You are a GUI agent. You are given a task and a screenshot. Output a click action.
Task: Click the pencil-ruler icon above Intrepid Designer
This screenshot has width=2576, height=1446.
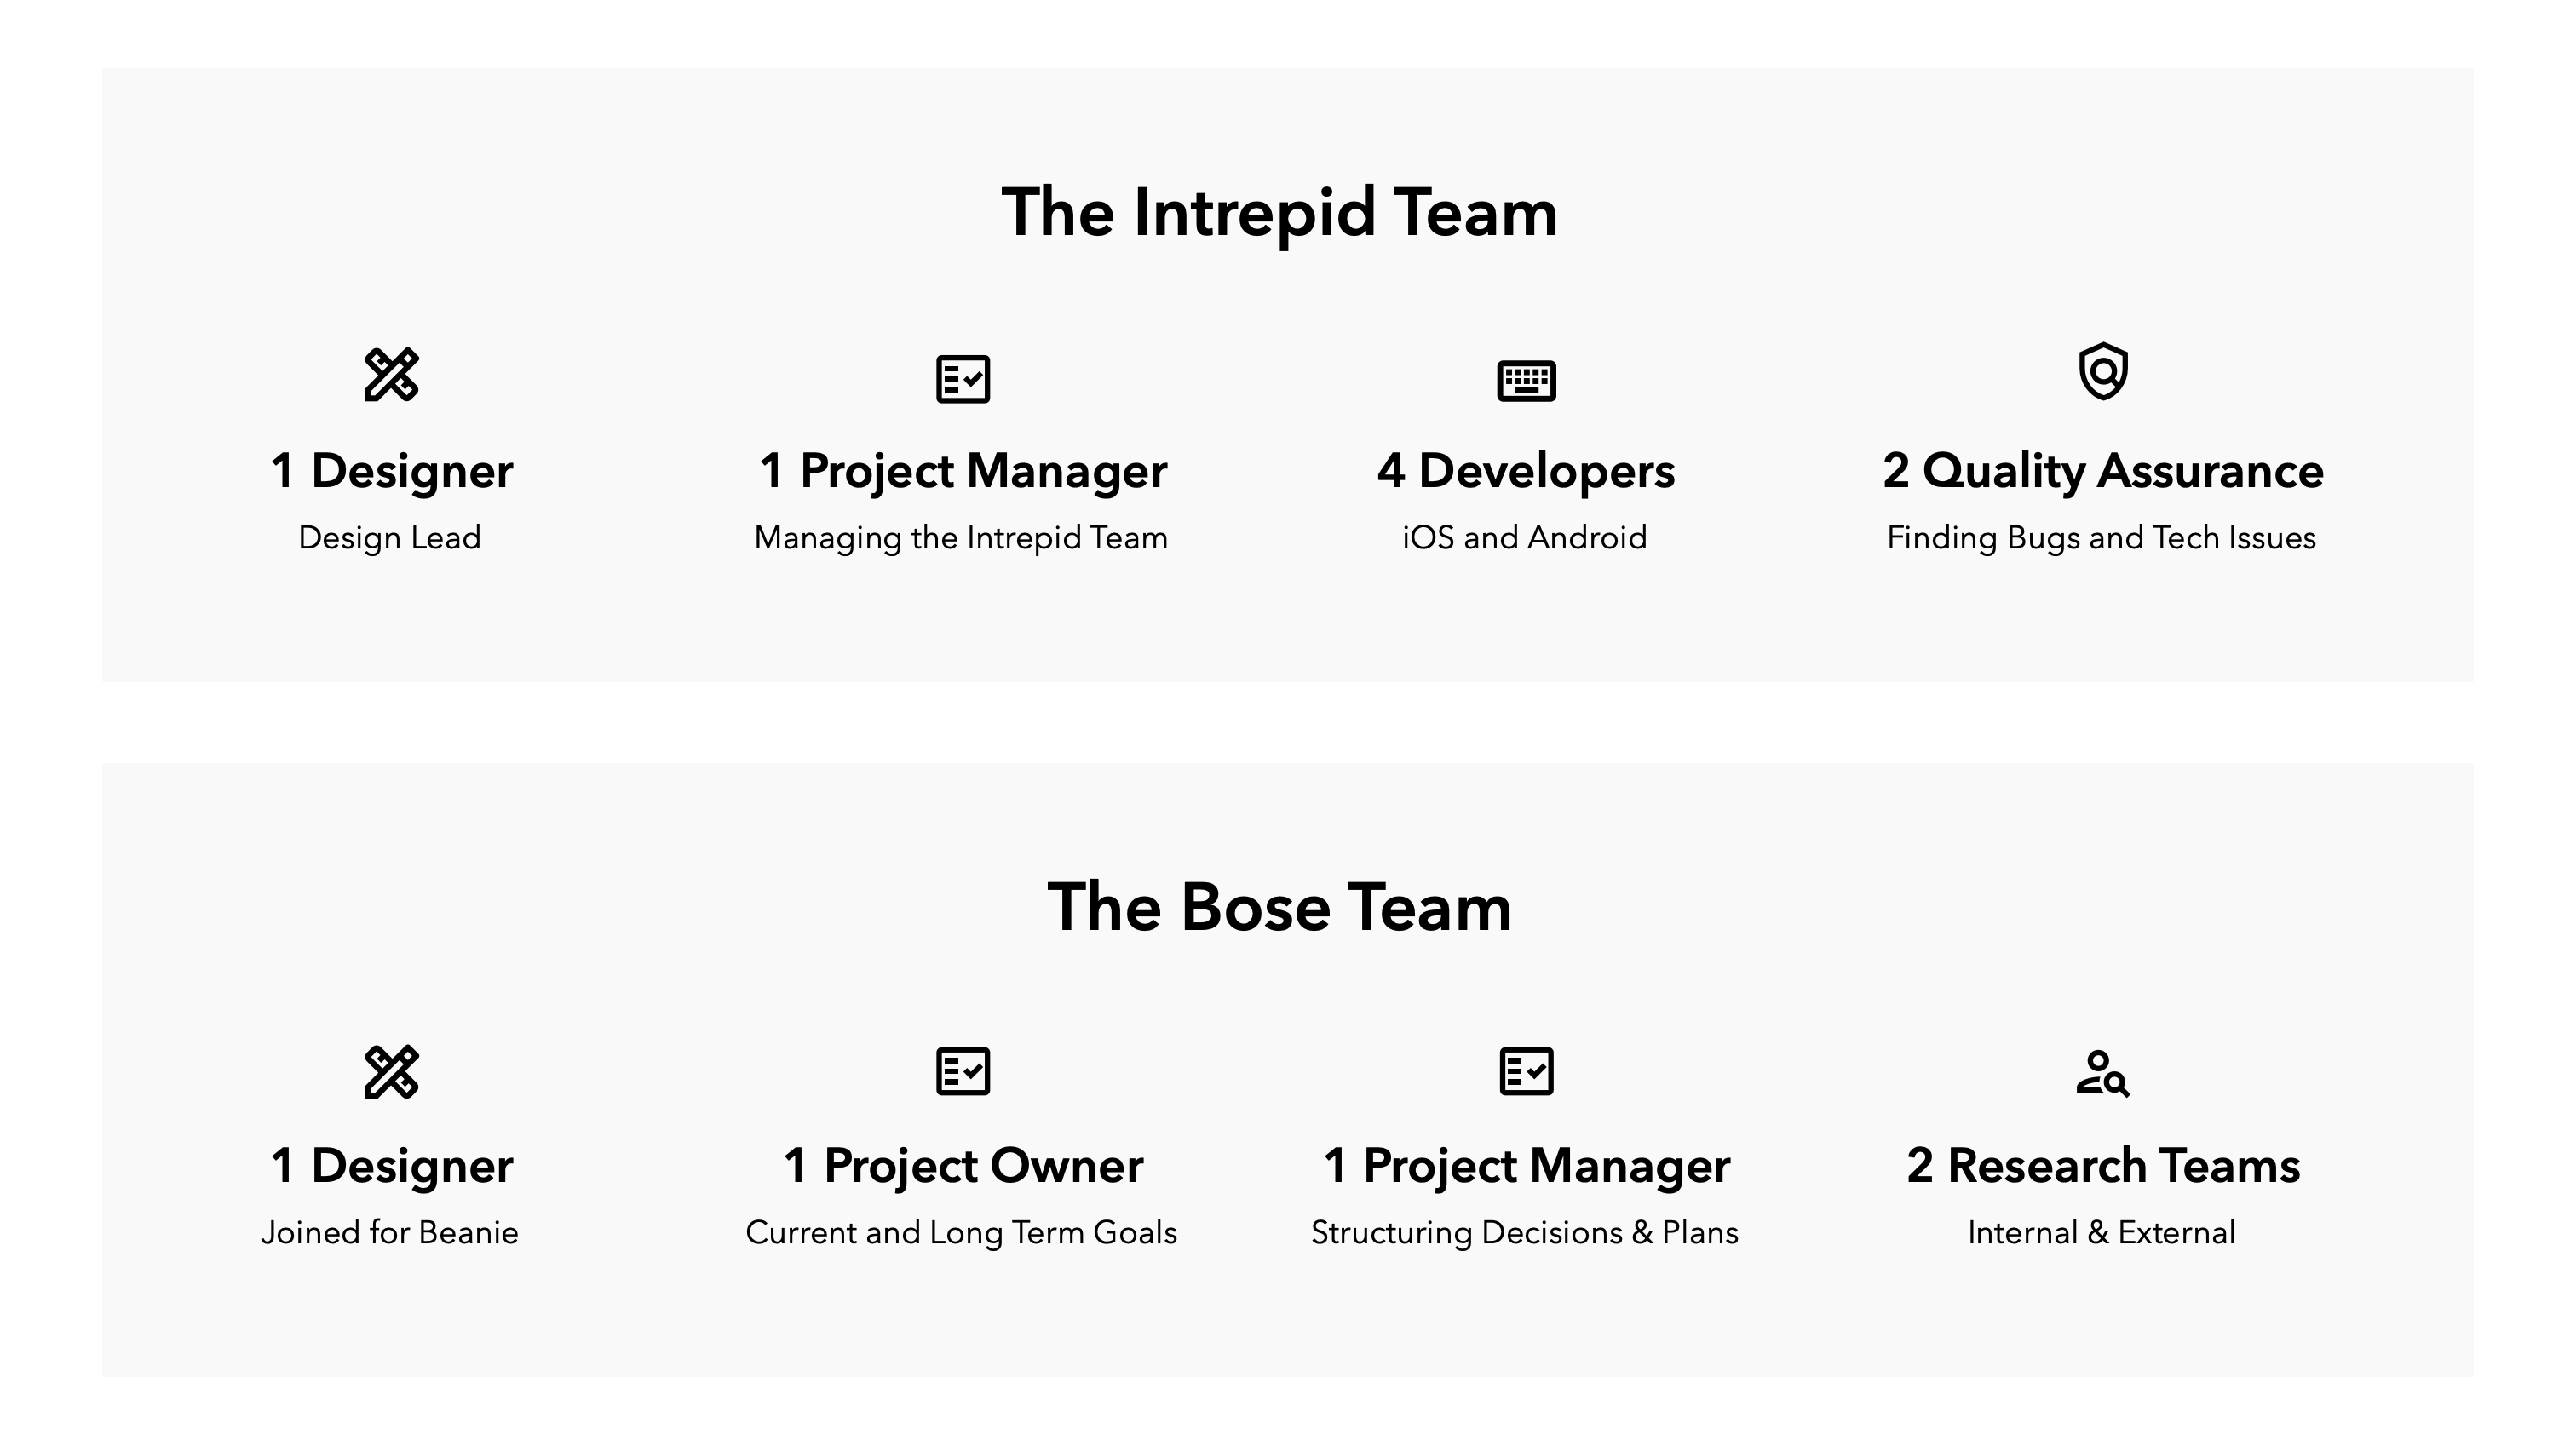[391, 375]
